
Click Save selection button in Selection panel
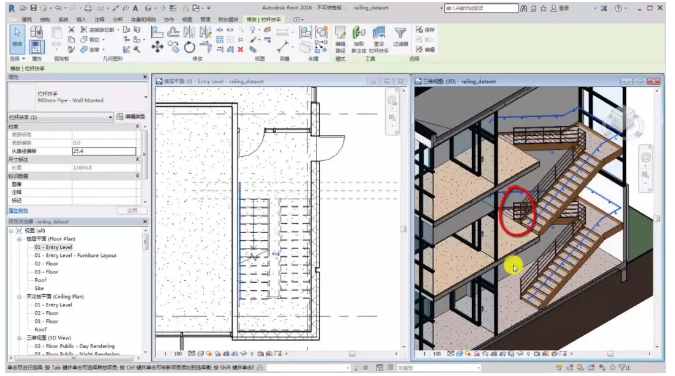tap(425, 29)
